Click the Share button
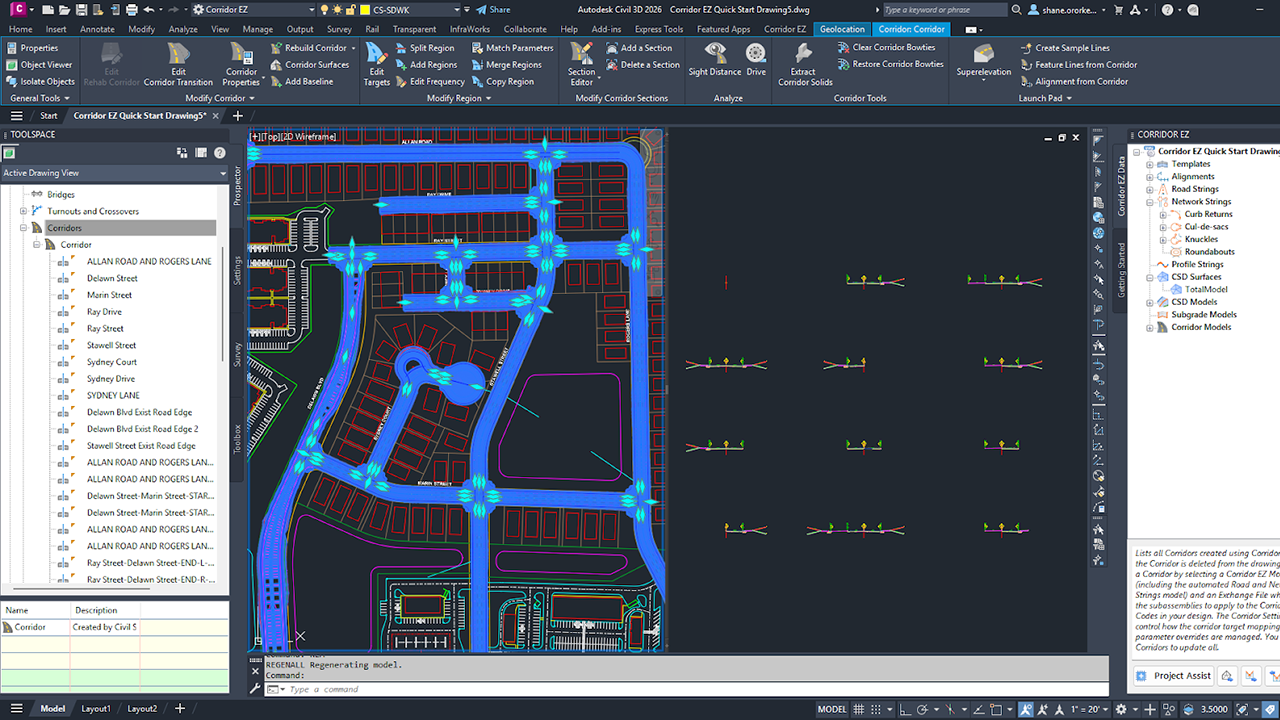 coord(491,9)
